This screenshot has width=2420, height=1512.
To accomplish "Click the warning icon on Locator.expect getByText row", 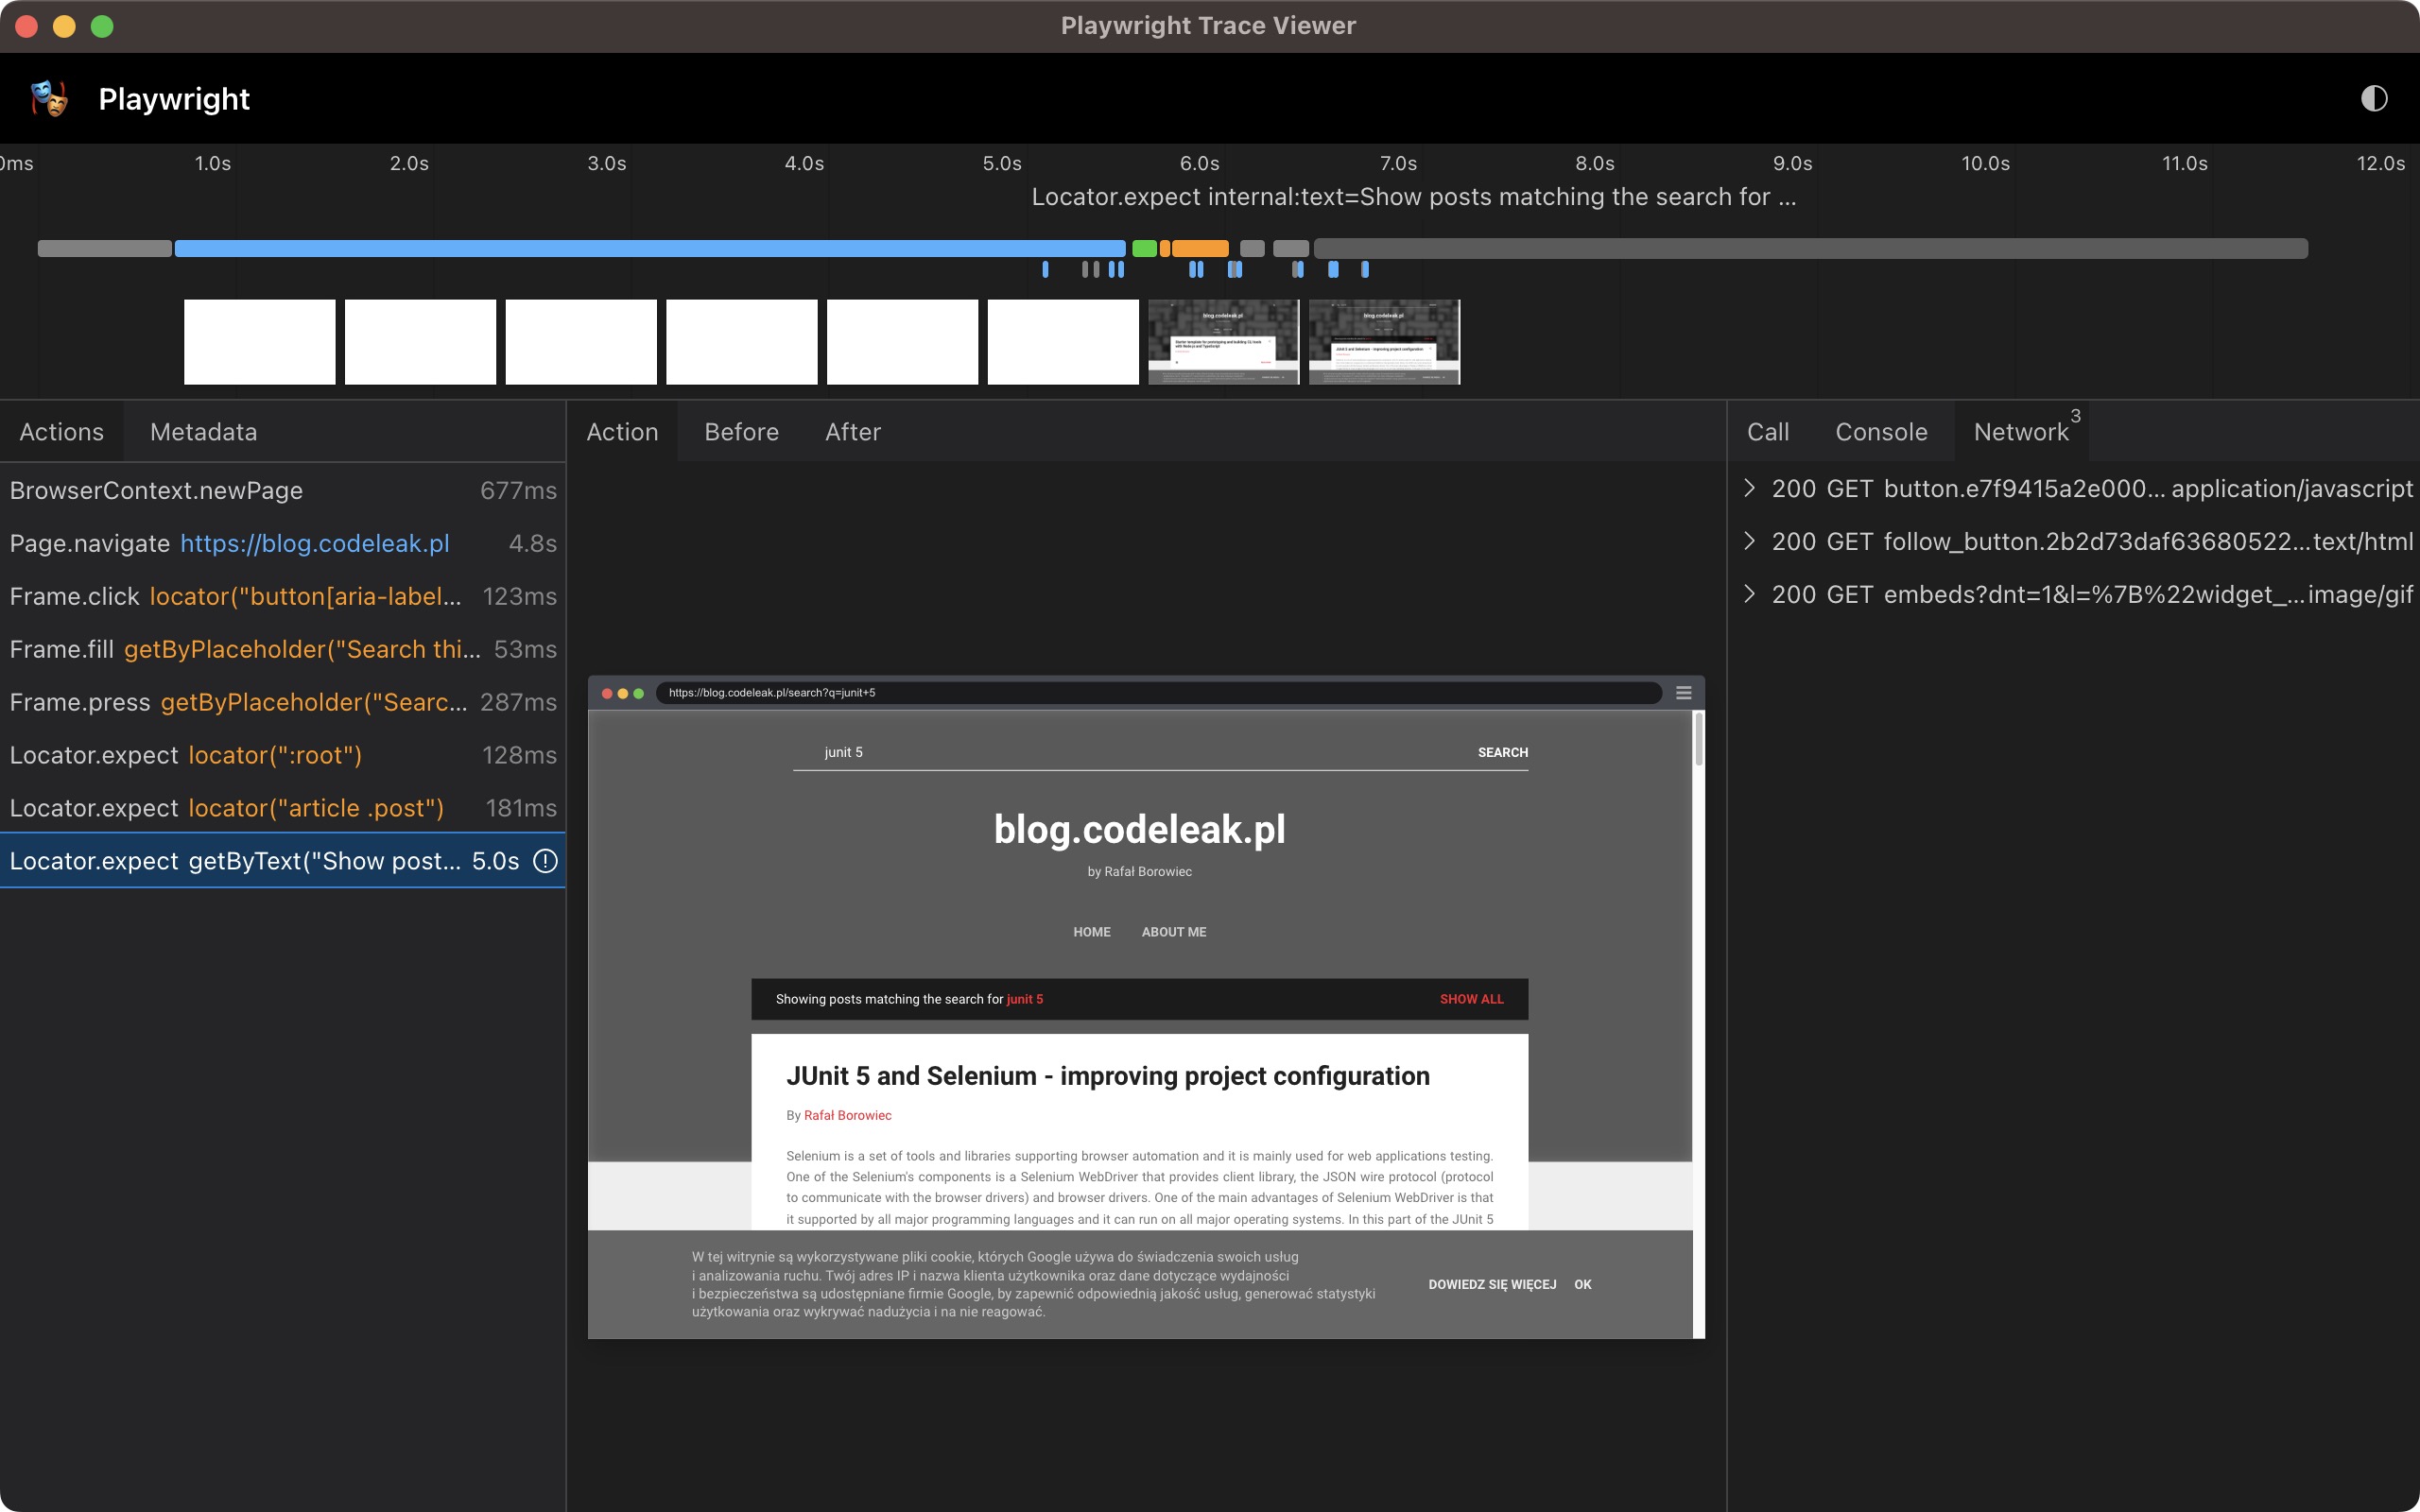I will 545,861.
